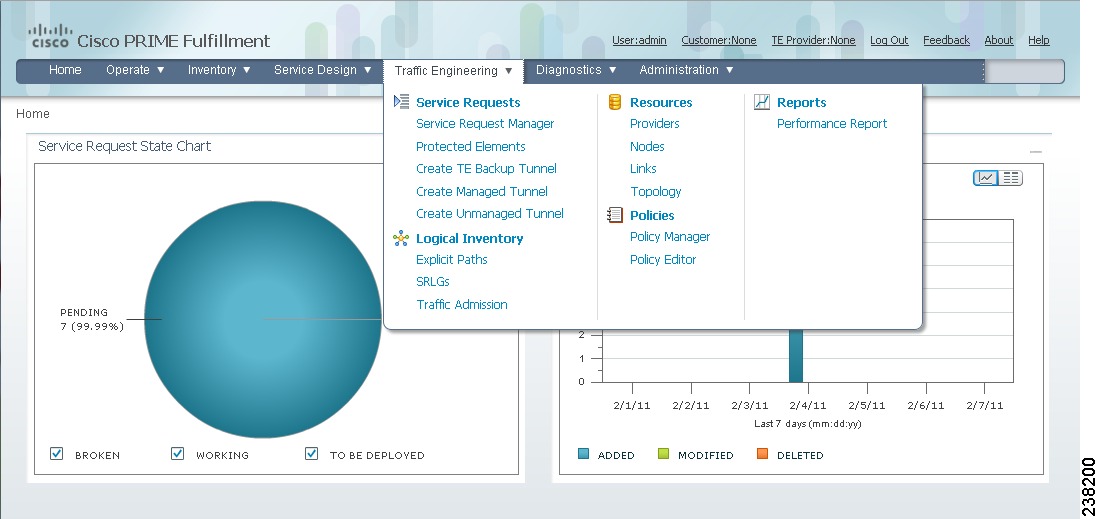The height and width of the screenshot is (519, 1102).
Task: Open Nodes under Resources
Action: (x=647, y=146)
